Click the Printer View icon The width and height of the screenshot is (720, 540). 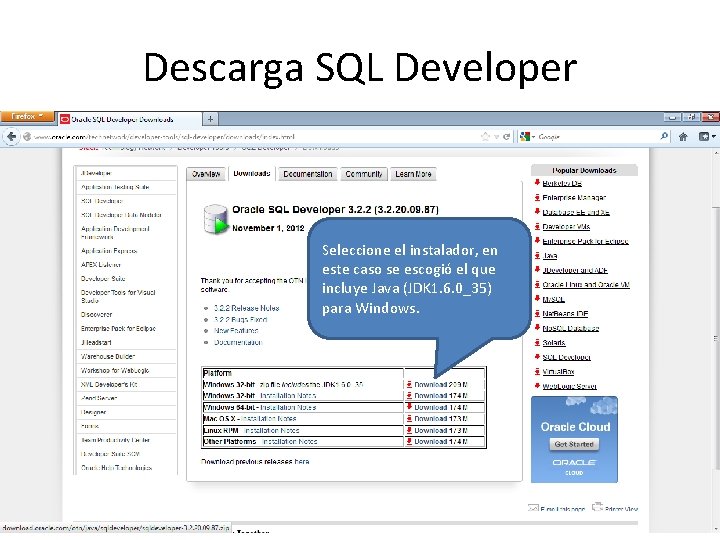point(597,507)
